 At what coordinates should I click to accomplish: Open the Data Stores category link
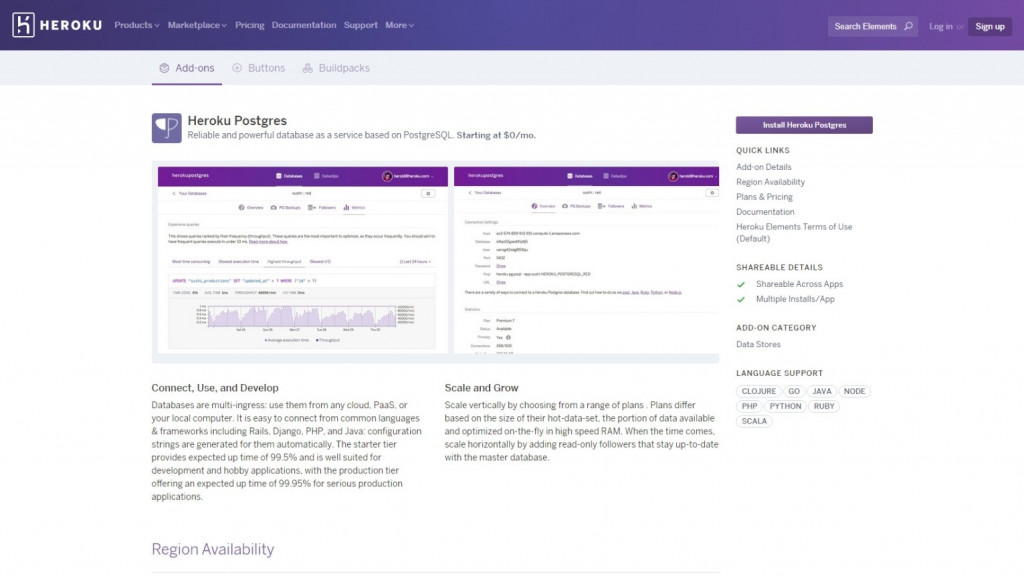pos(758,345)
